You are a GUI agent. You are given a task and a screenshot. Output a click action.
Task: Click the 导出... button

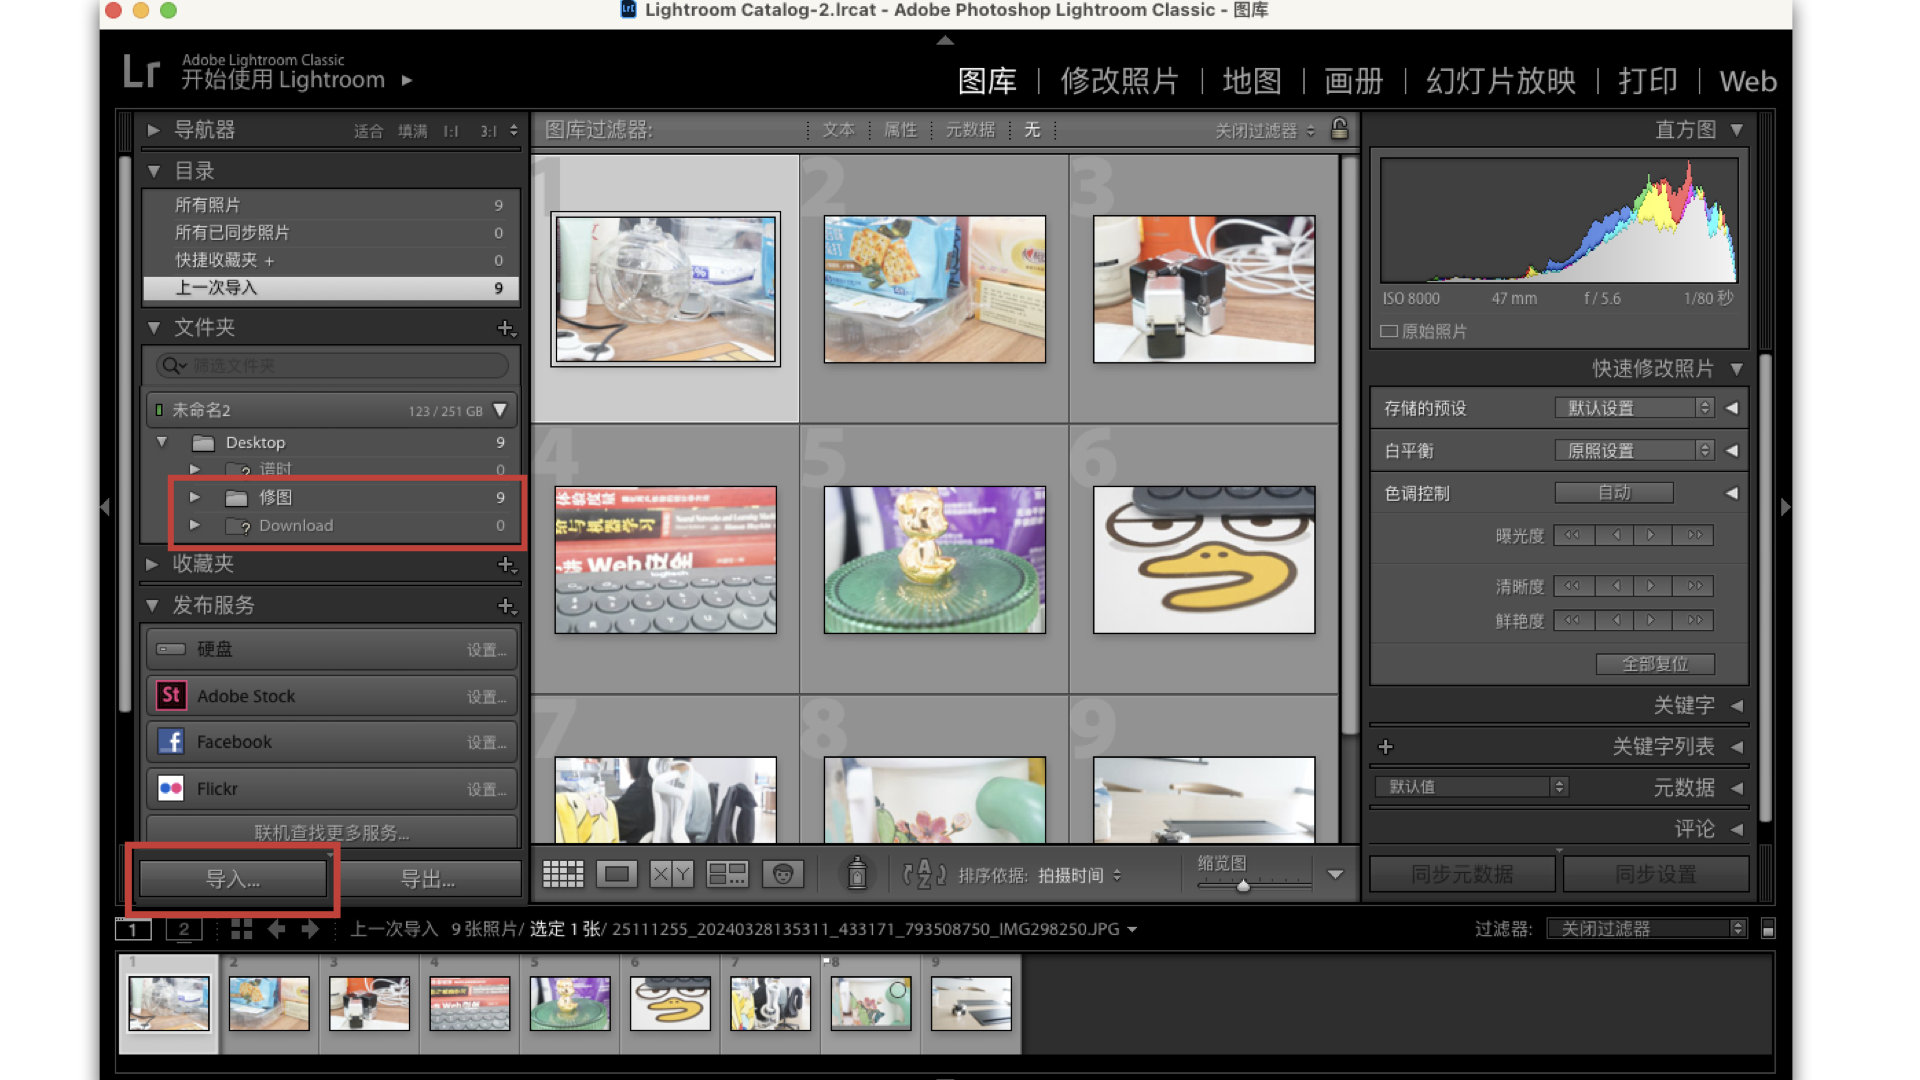pos(428,879)
